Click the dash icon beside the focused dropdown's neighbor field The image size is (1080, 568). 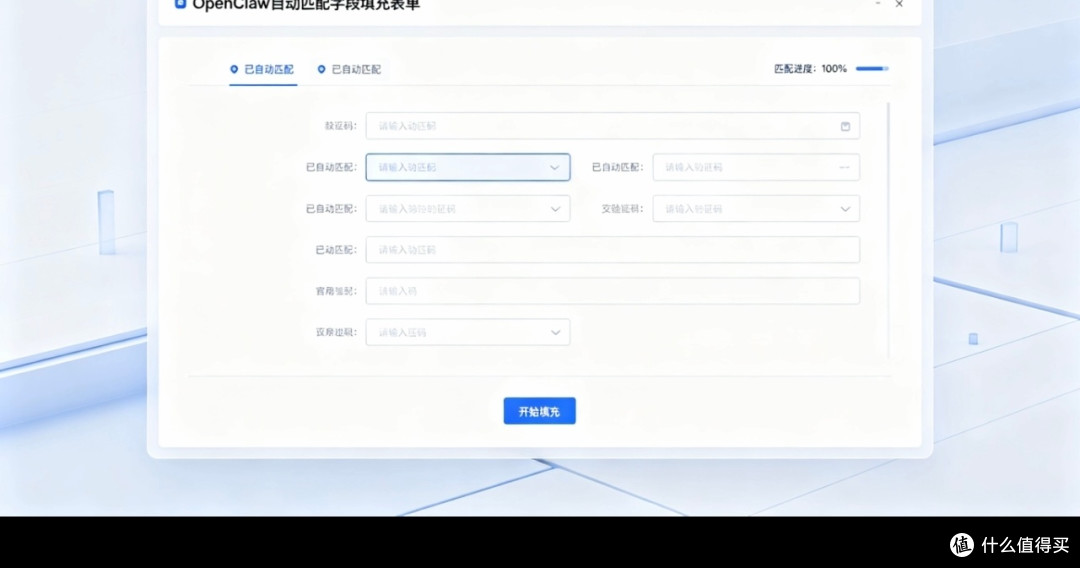point(844,167)
